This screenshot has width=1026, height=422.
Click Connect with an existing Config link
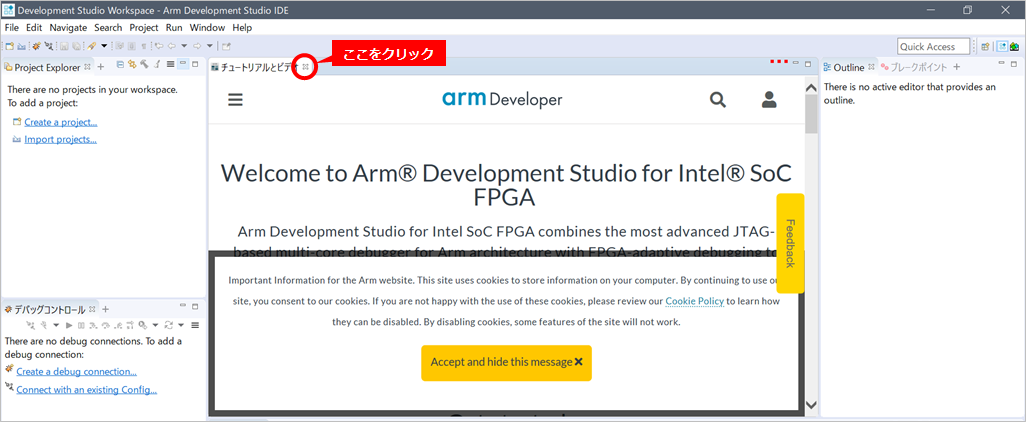click(86, 390)
